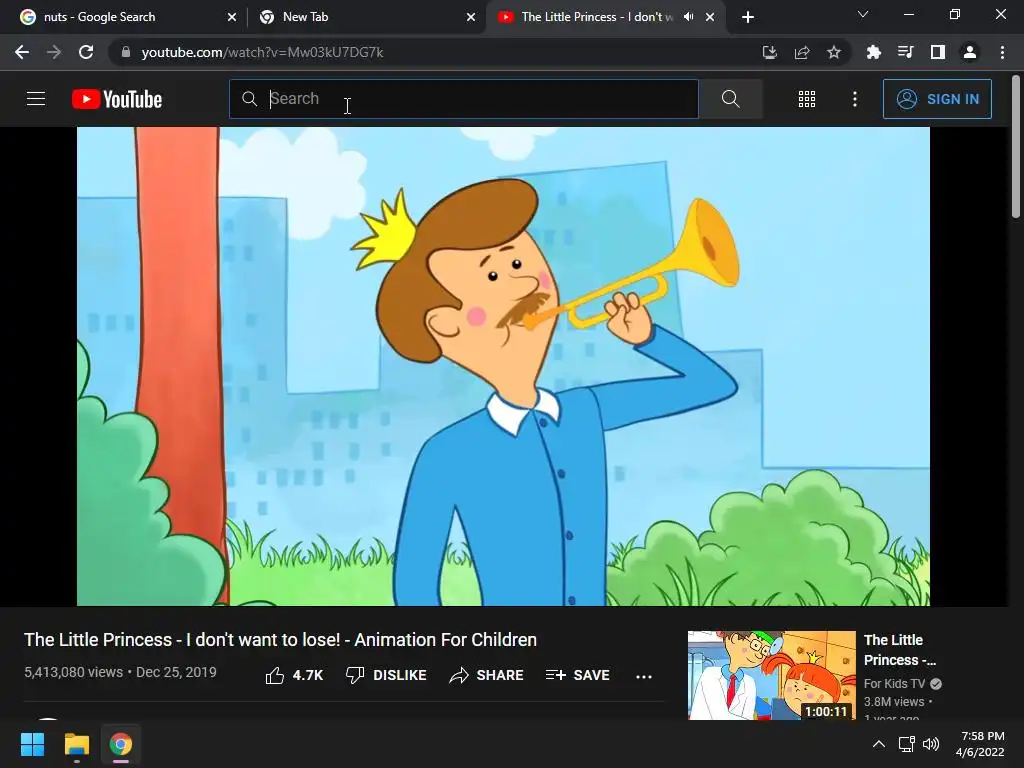This screenshot has height=768, width=1024.
Task: Click SAVE to add to playlist
Action: pyautogui.click(x=577, y=675)
